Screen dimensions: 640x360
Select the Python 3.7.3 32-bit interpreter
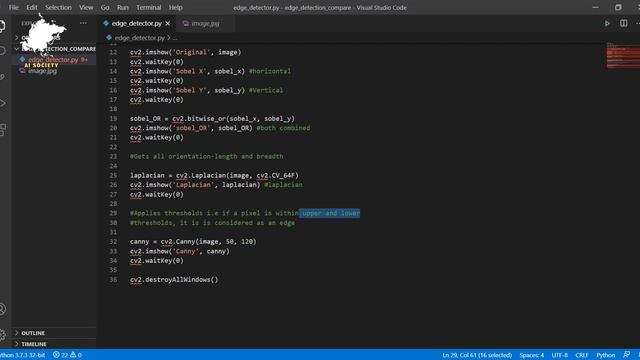[x=22, y=355]
